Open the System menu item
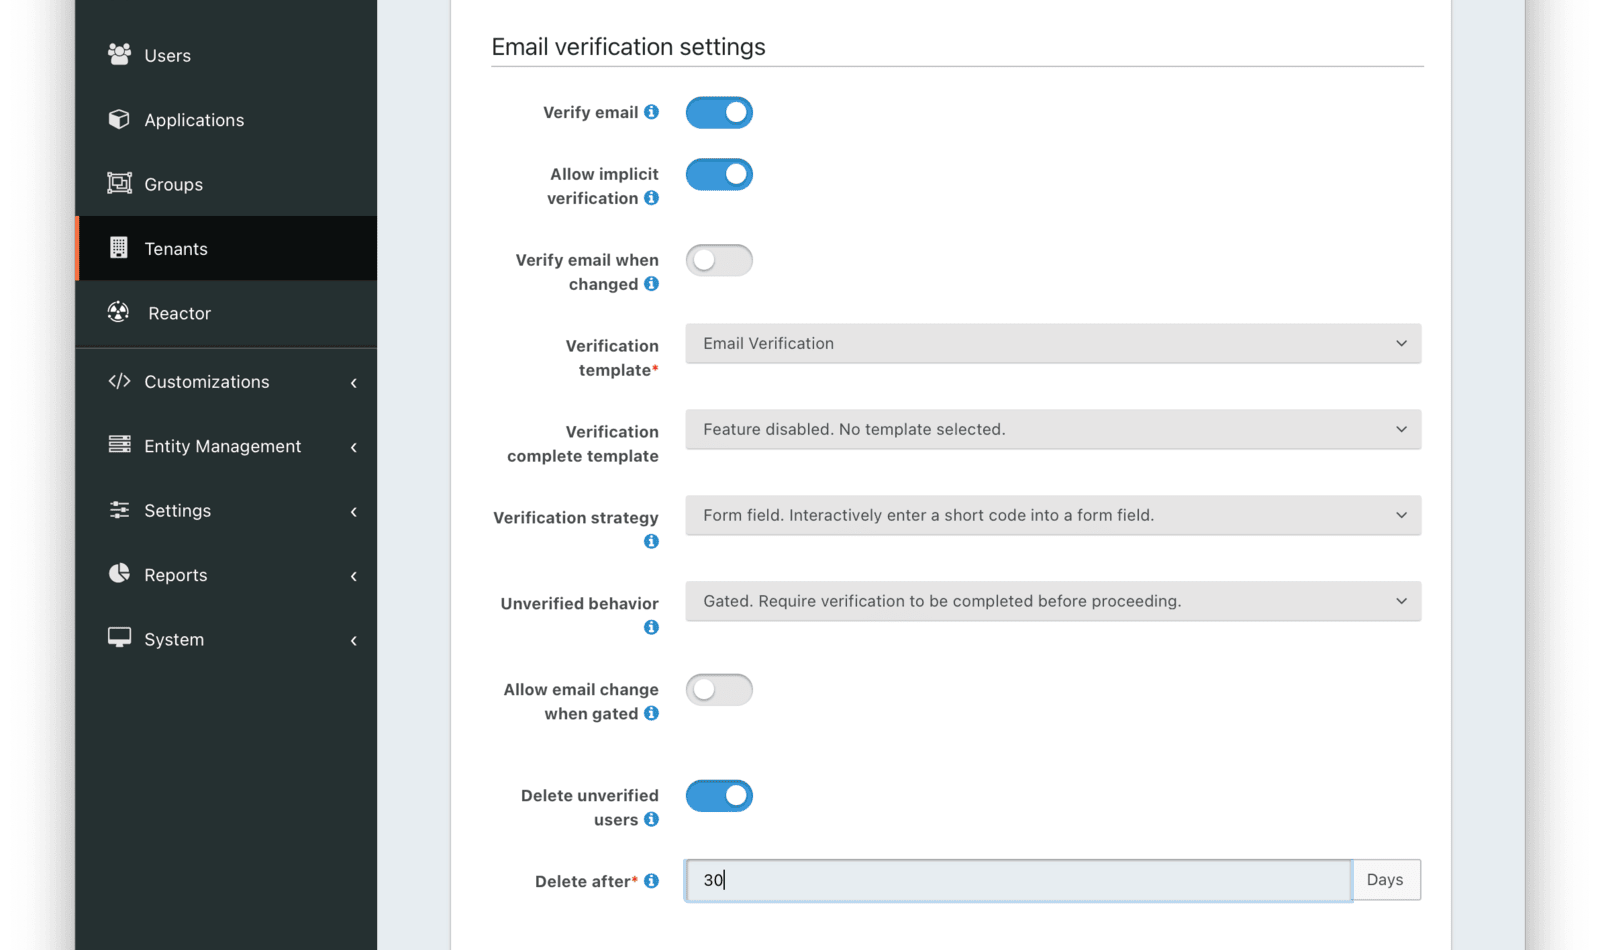 click(227, 639)
